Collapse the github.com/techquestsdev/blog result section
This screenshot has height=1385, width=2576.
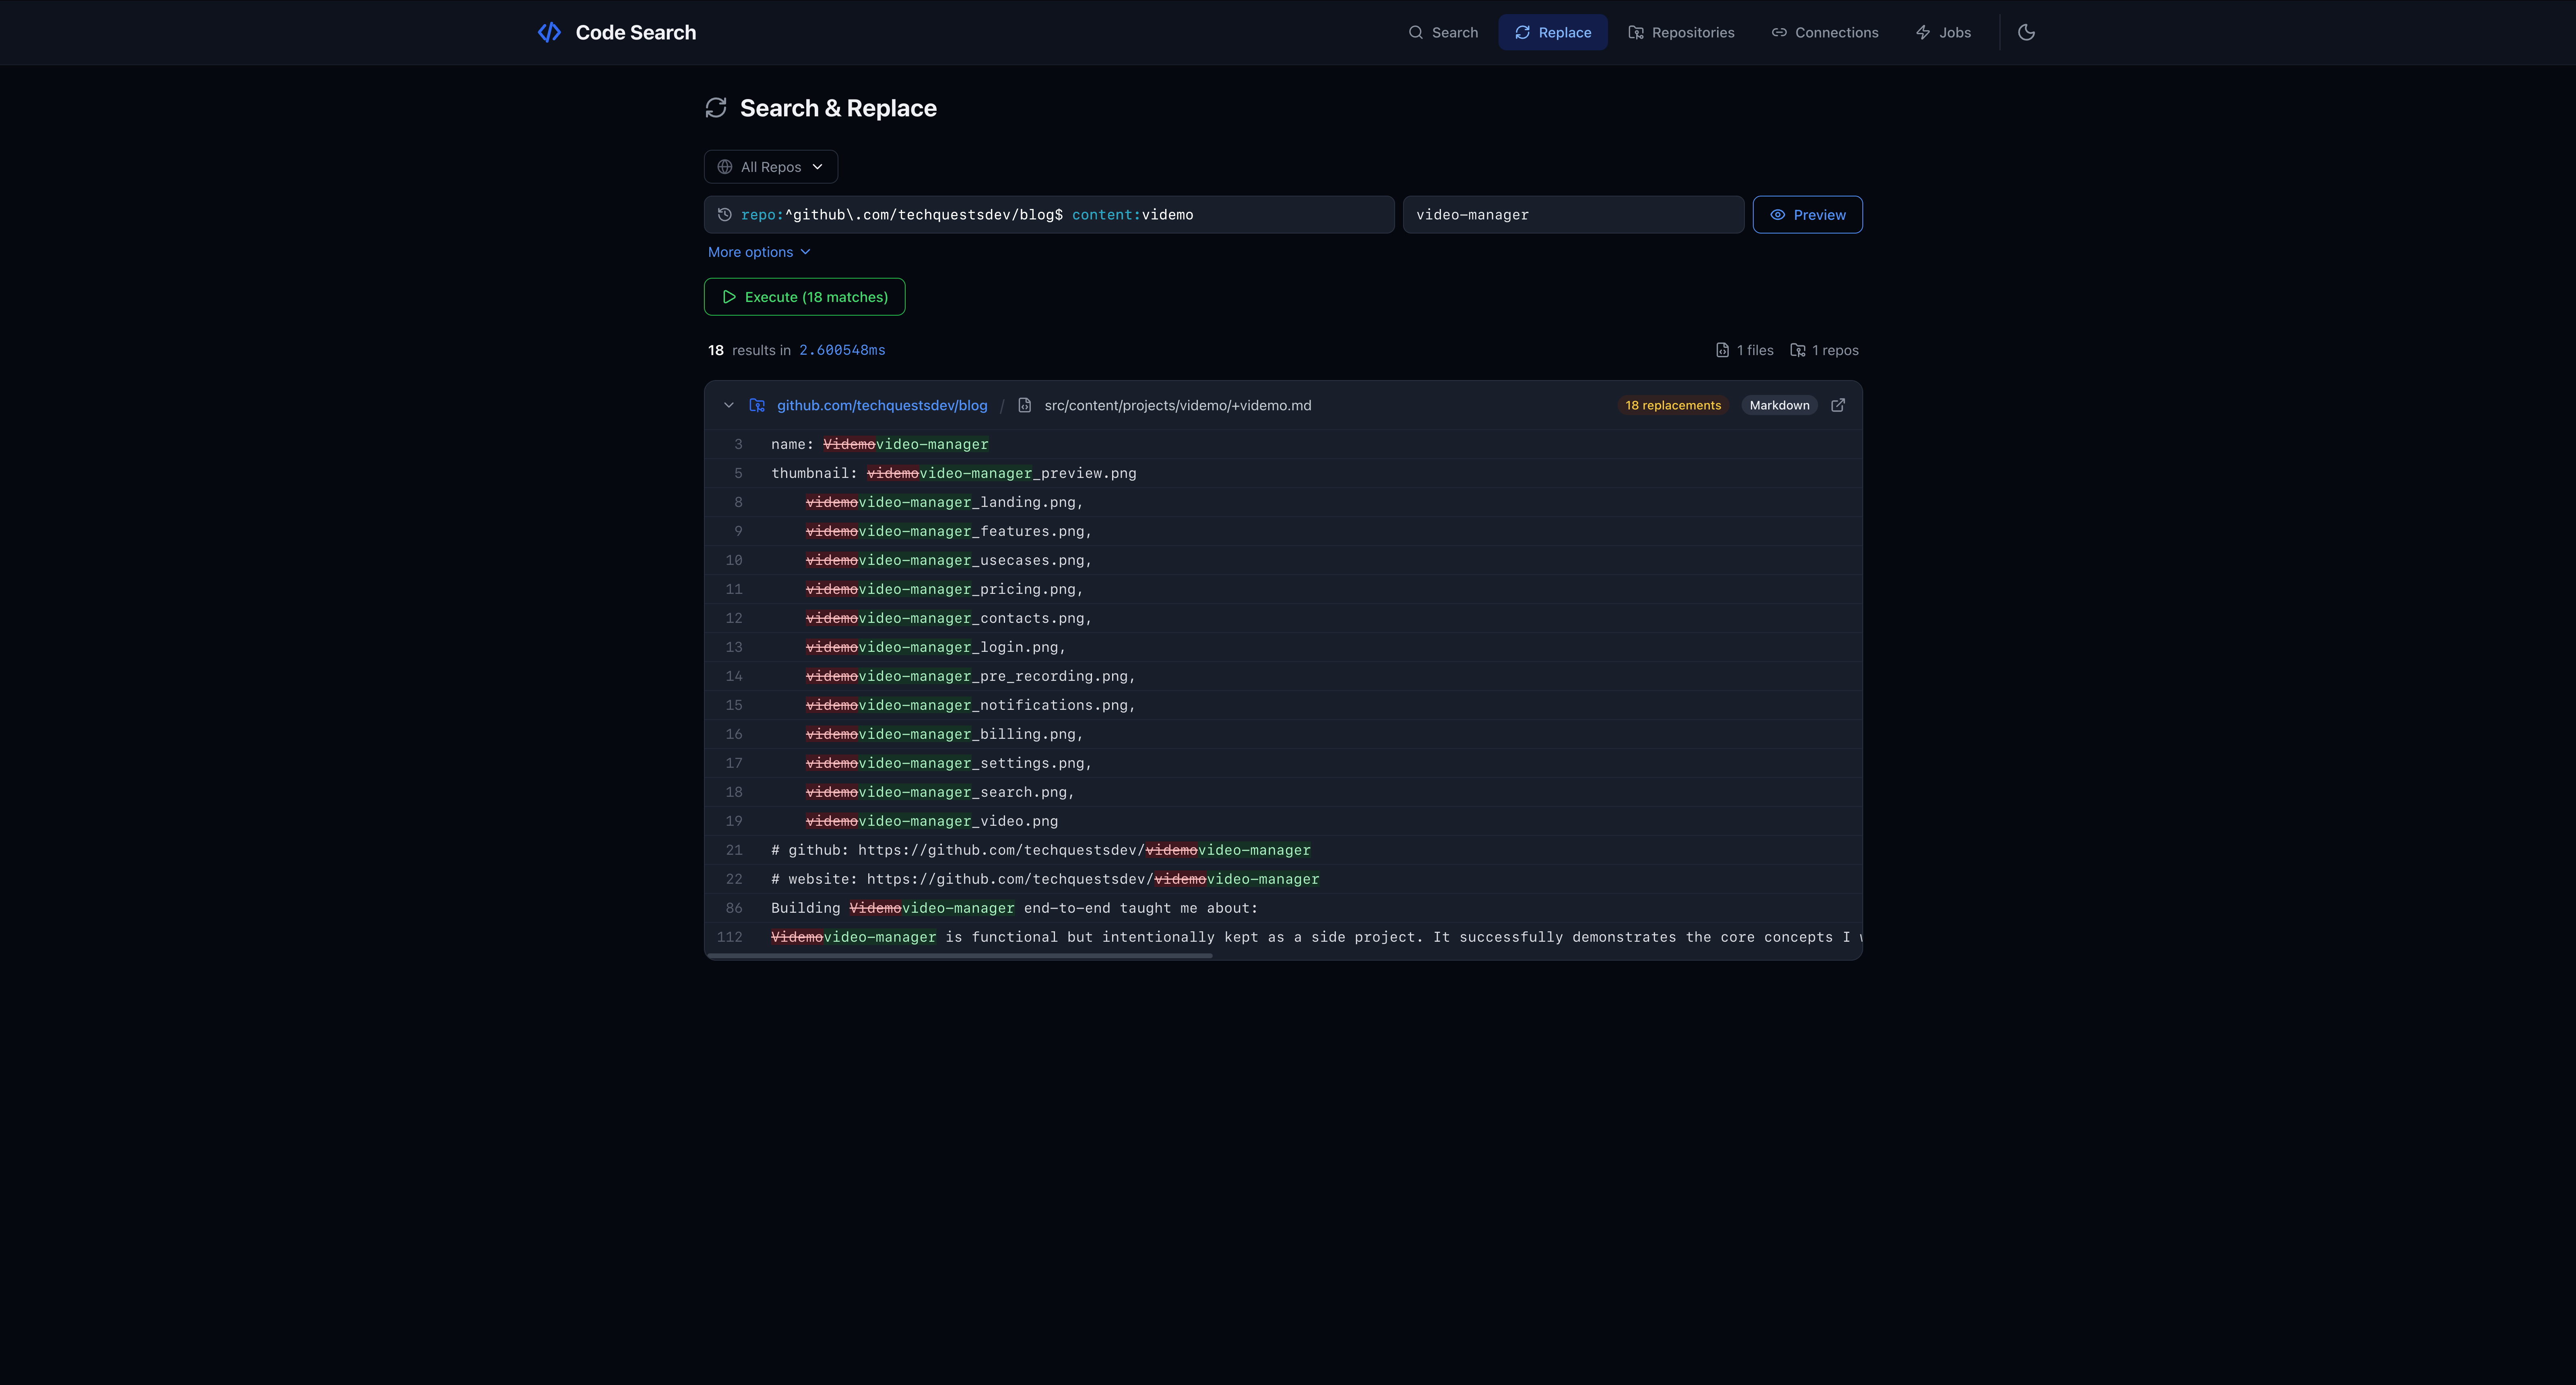(x=728, y=405)
